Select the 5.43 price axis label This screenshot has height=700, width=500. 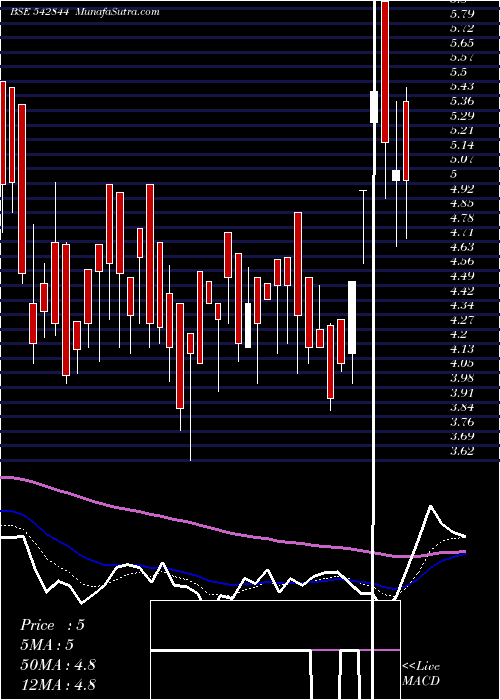click(462, 87)
